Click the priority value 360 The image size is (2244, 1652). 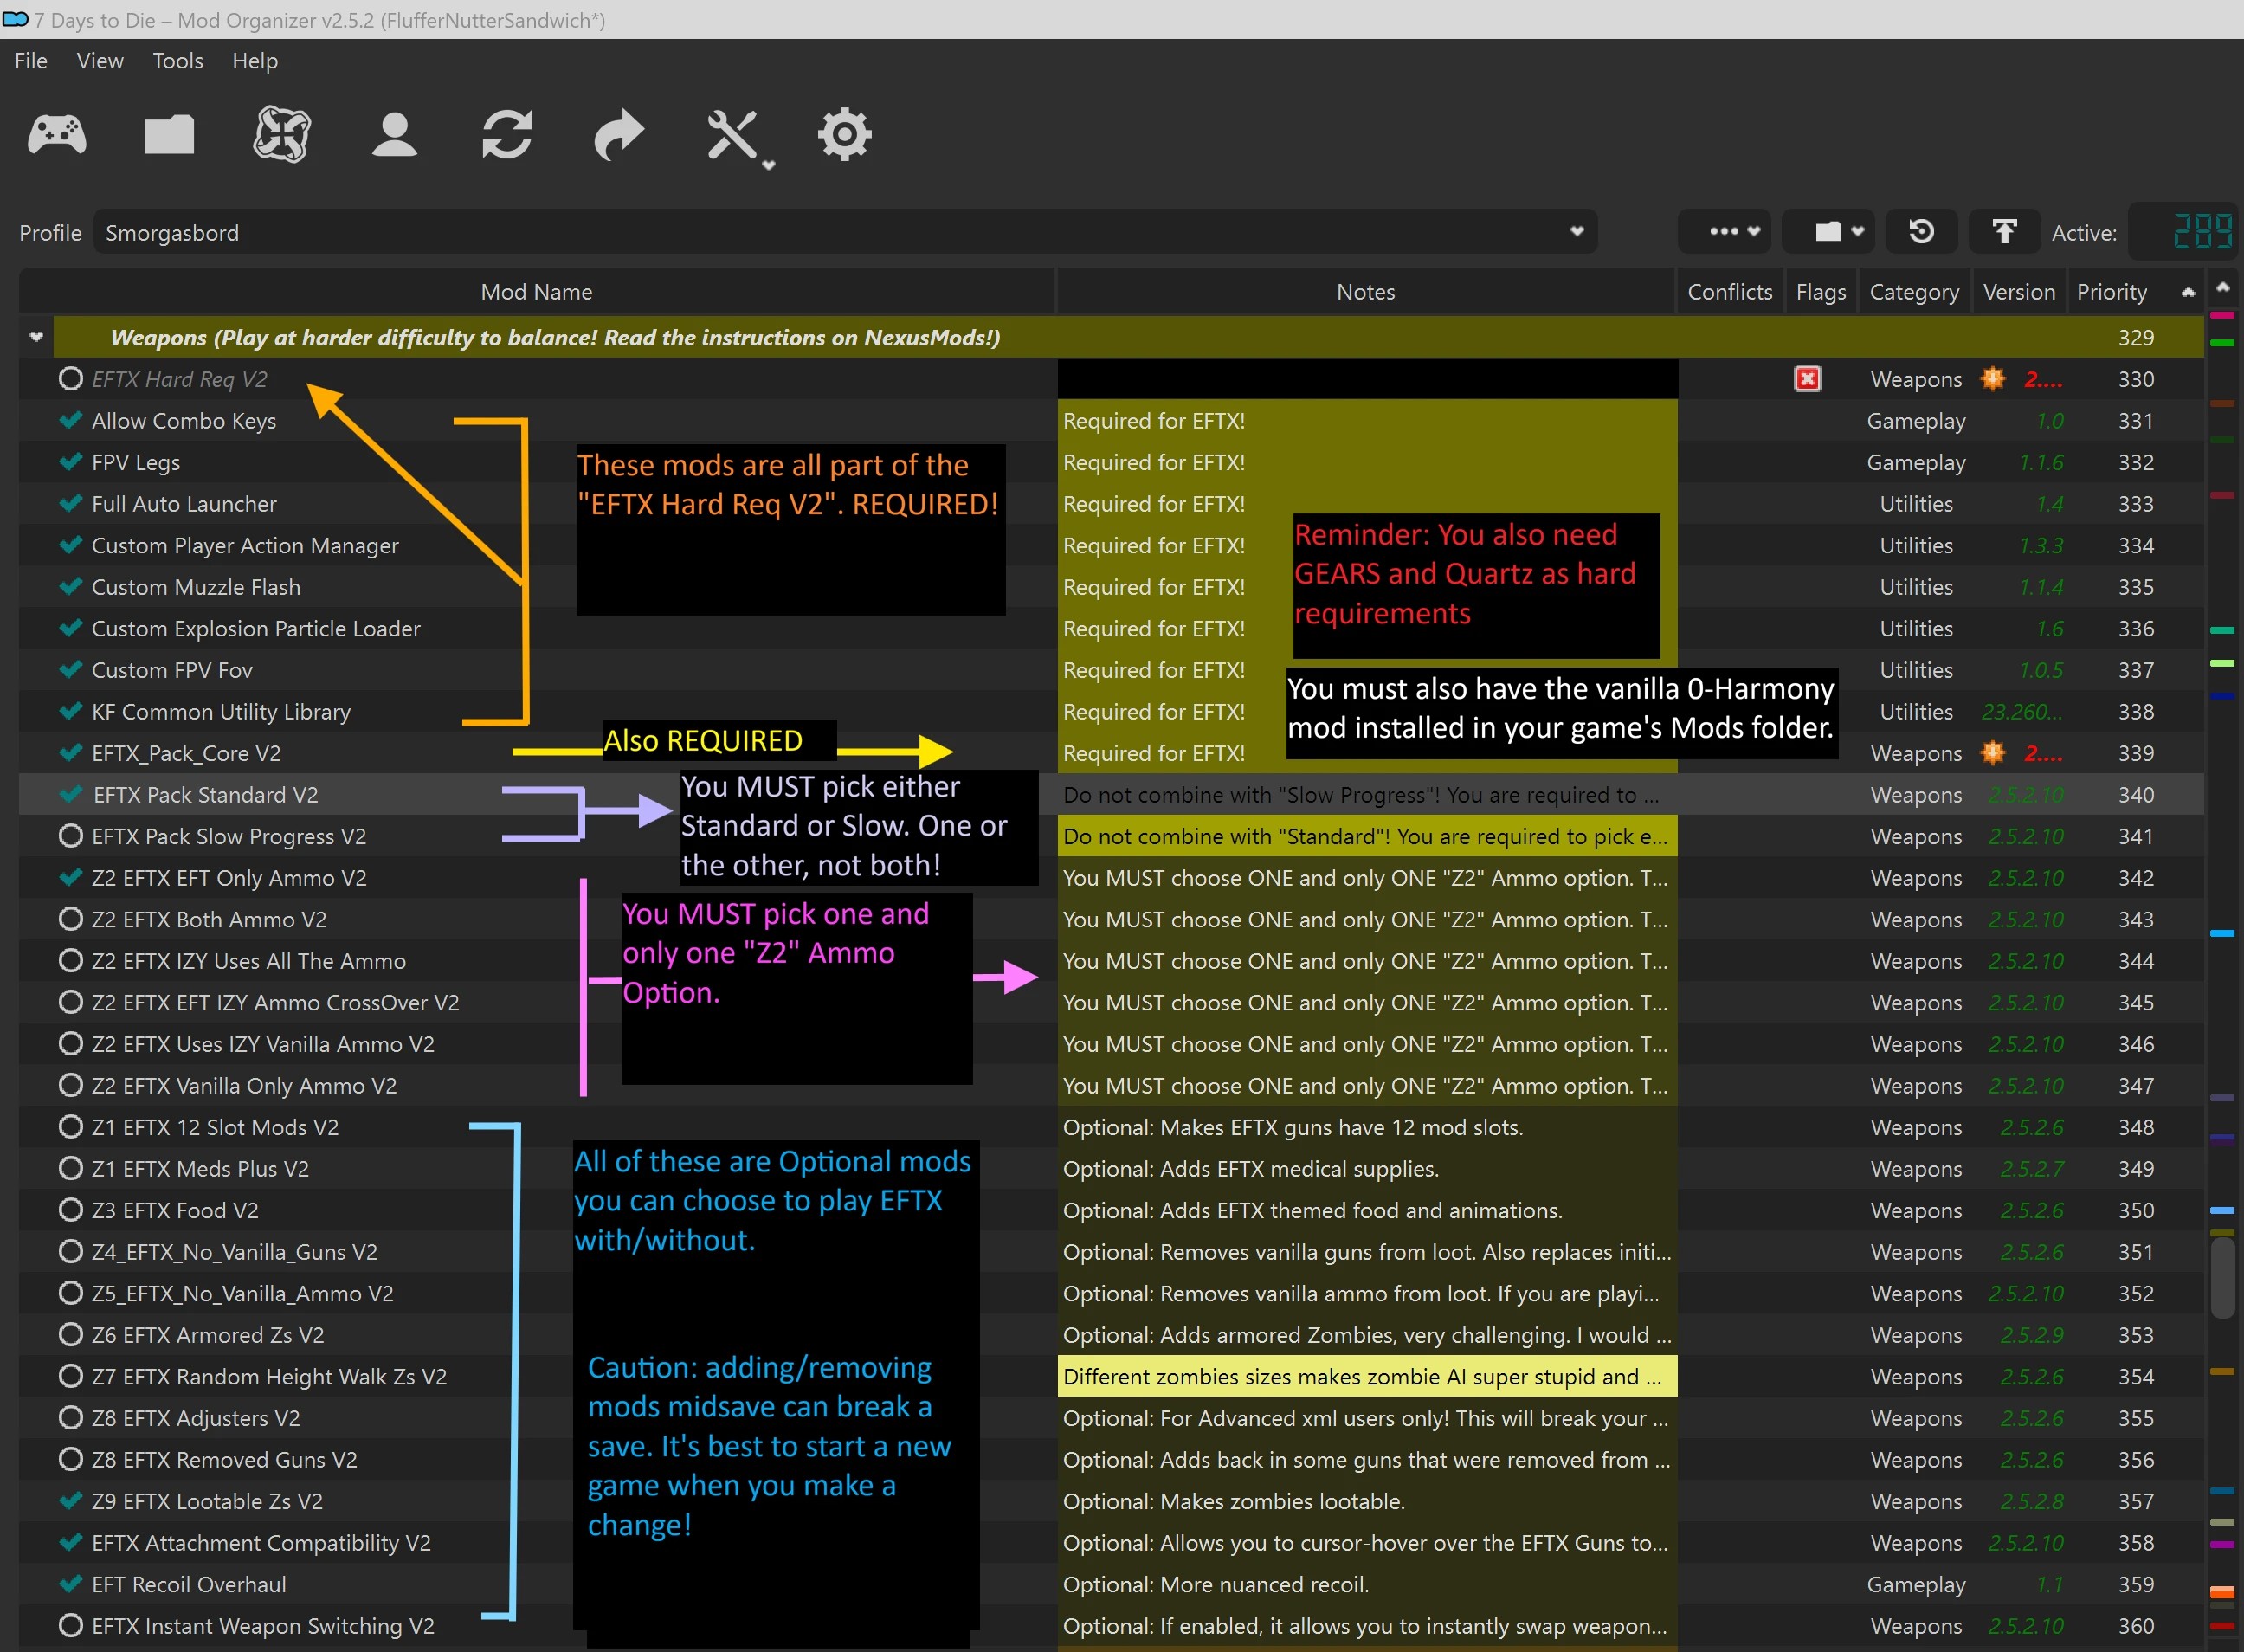(x=2135, y=1626)
